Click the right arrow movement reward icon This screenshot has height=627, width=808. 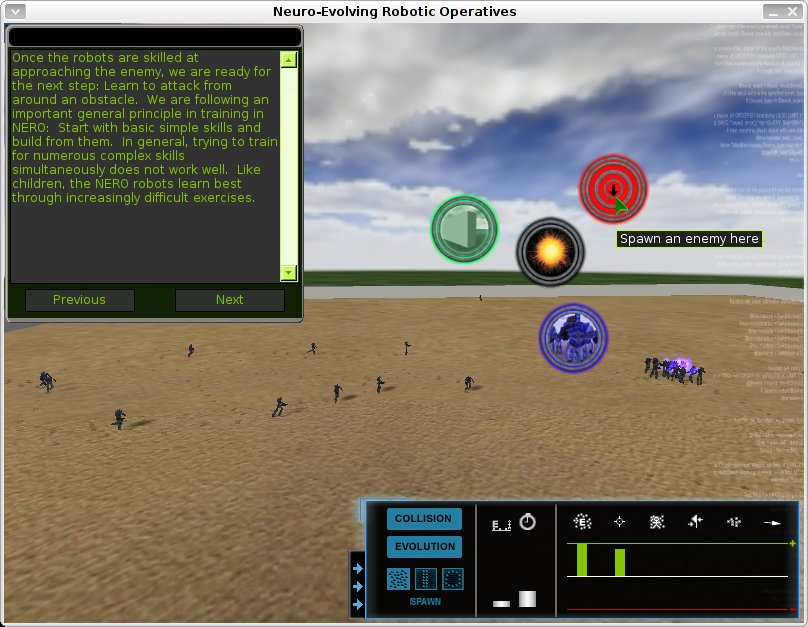click(x=772, y=523)
